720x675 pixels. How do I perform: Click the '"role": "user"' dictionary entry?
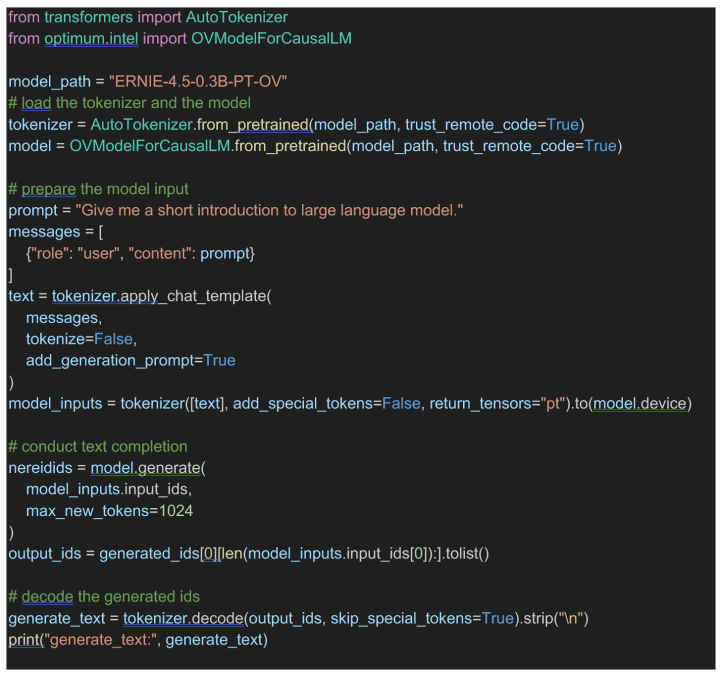75,253
